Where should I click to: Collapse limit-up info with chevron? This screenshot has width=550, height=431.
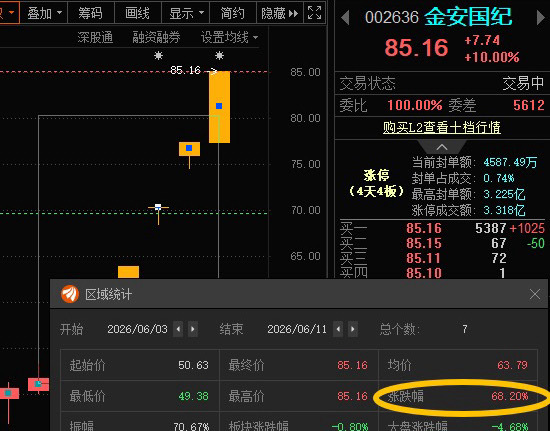click(x=442, y=147)
